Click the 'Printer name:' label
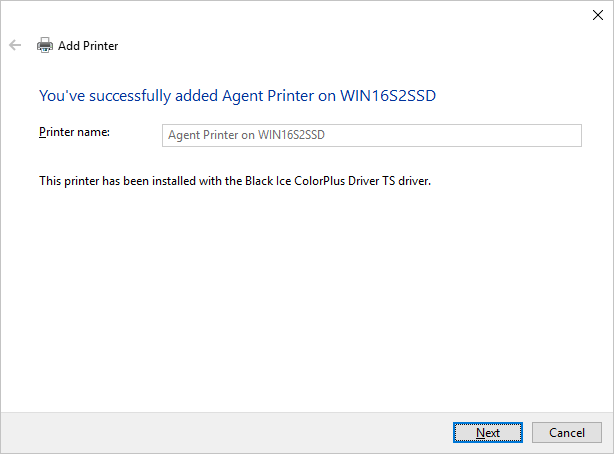Image resolution: width=614 pixels, height=454 pixels. pos(74,132)
